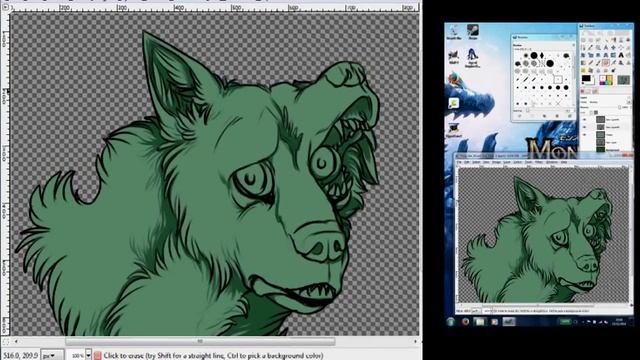The image size is (640, 360).
Task: Open the 100% zoom dropdown arrow
Action: pos(88,356)
